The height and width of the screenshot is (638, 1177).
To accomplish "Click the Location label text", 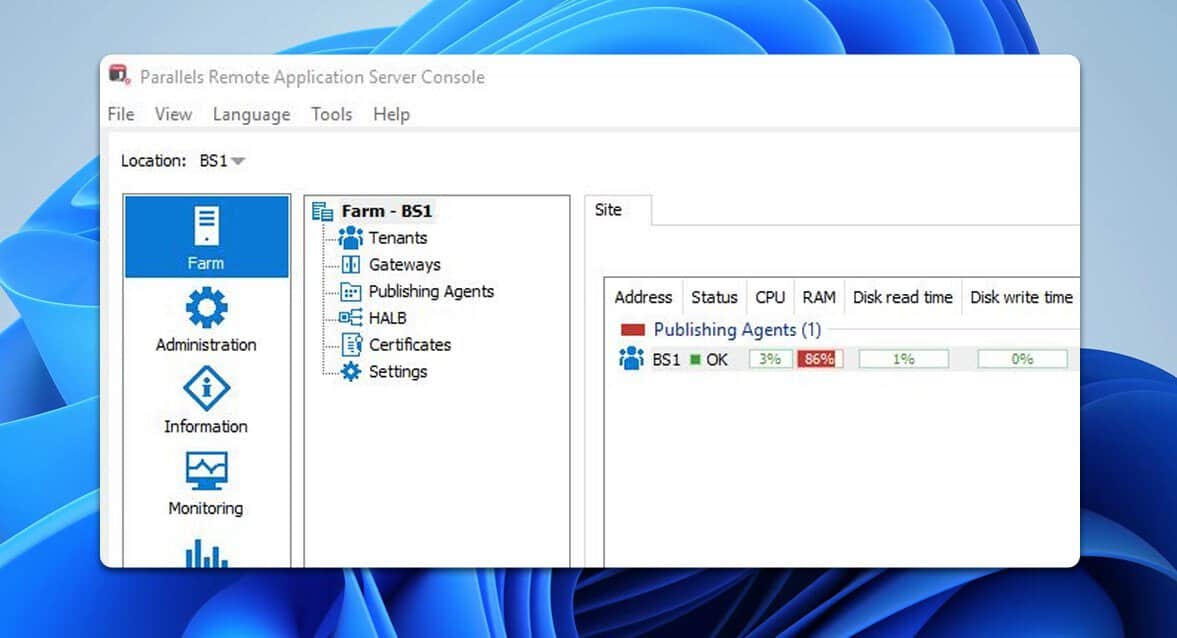I will pos(153,161).
